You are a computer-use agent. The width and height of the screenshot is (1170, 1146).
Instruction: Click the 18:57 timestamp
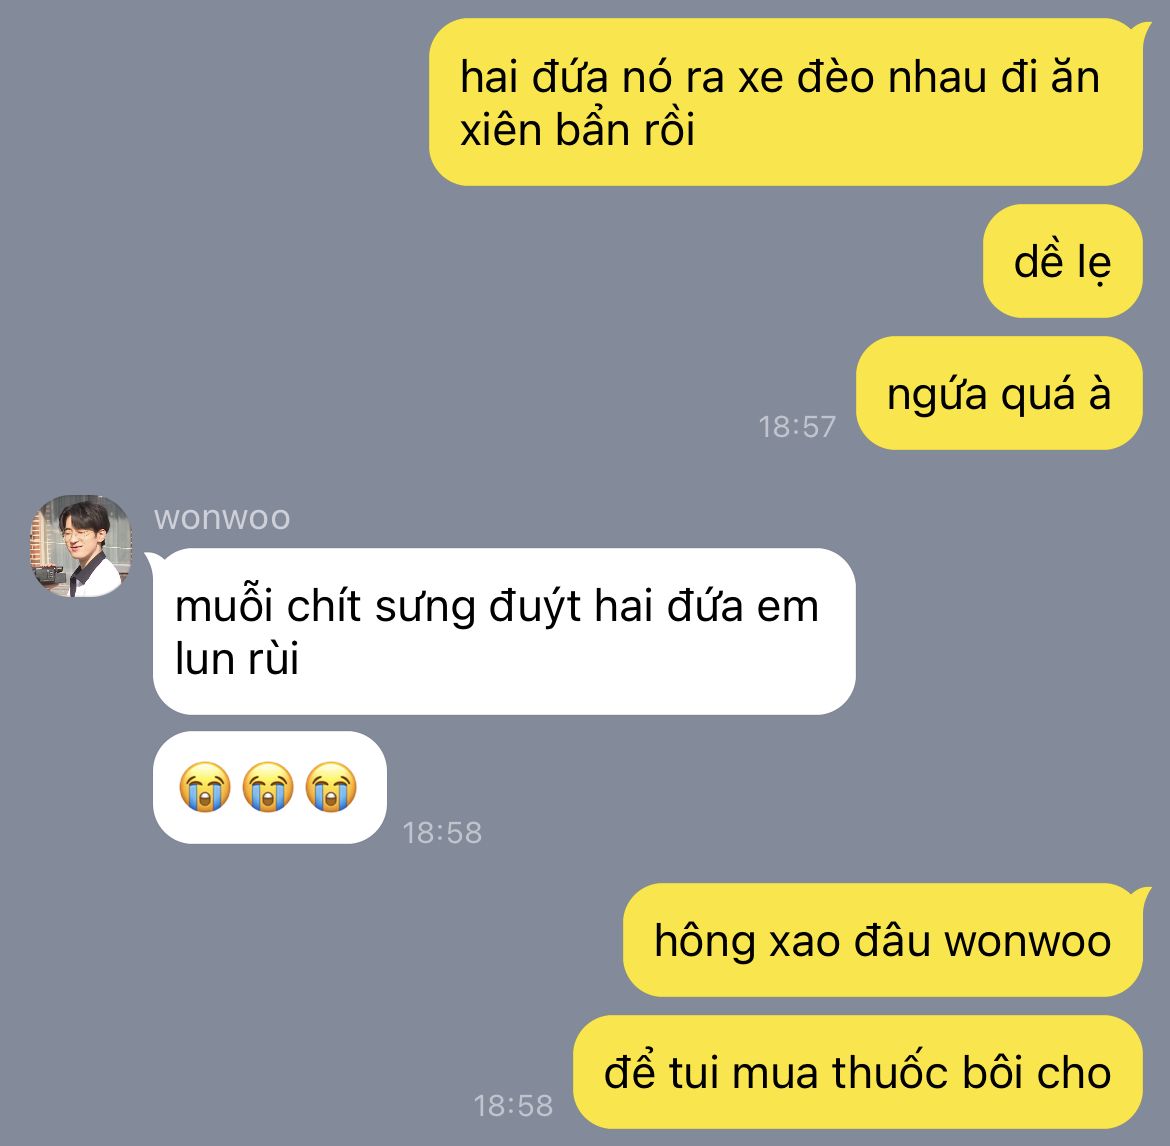(x=797, y=427)
